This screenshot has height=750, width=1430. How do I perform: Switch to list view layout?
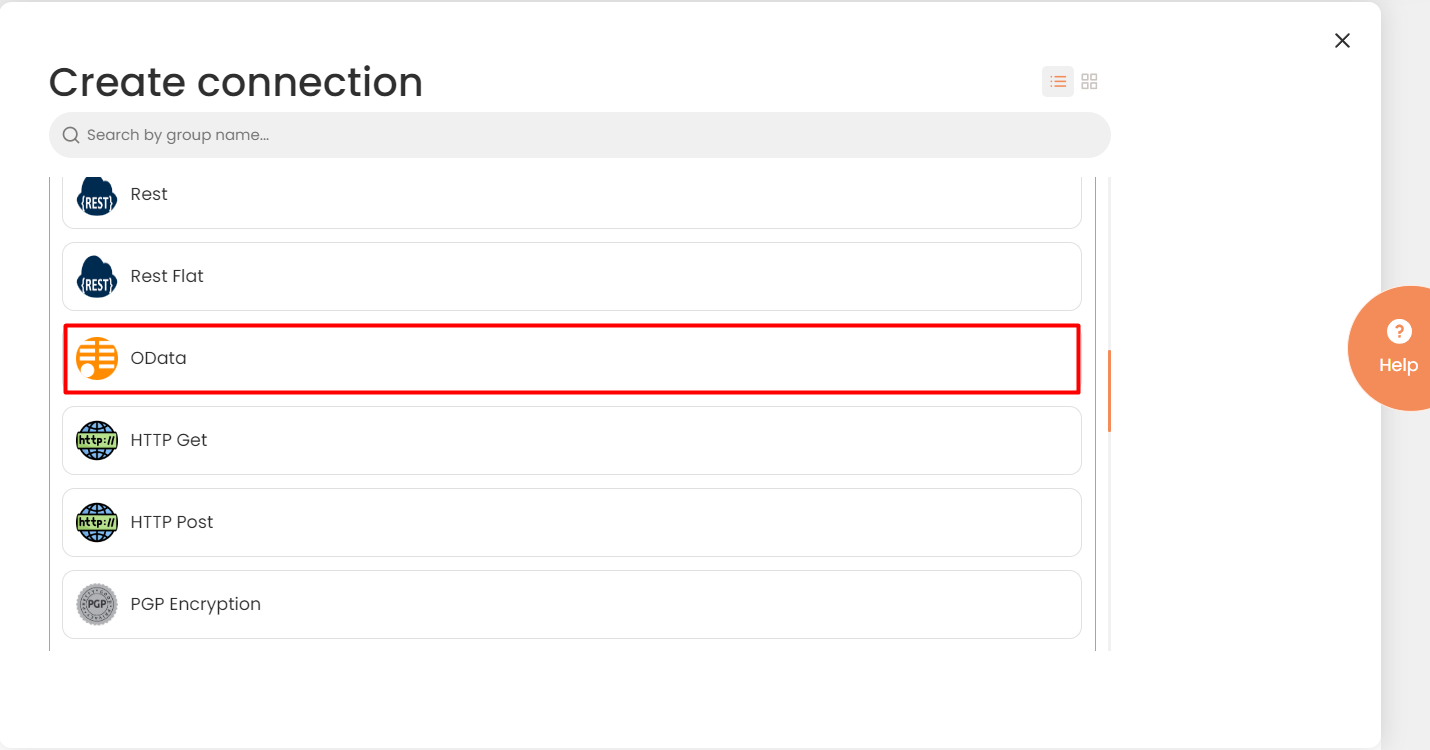point(1058,82)
